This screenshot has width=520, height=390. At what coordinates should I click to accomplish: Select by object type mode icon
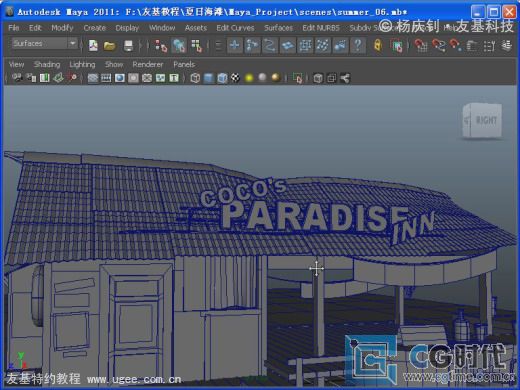click(x=179, y=46)
